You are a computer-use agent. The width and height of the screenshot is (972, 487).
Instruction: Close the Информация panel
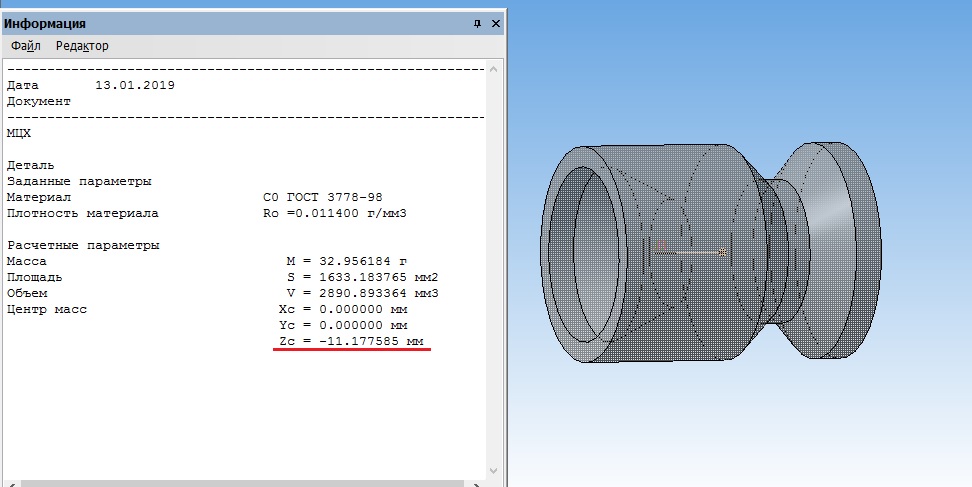[494, 23]
